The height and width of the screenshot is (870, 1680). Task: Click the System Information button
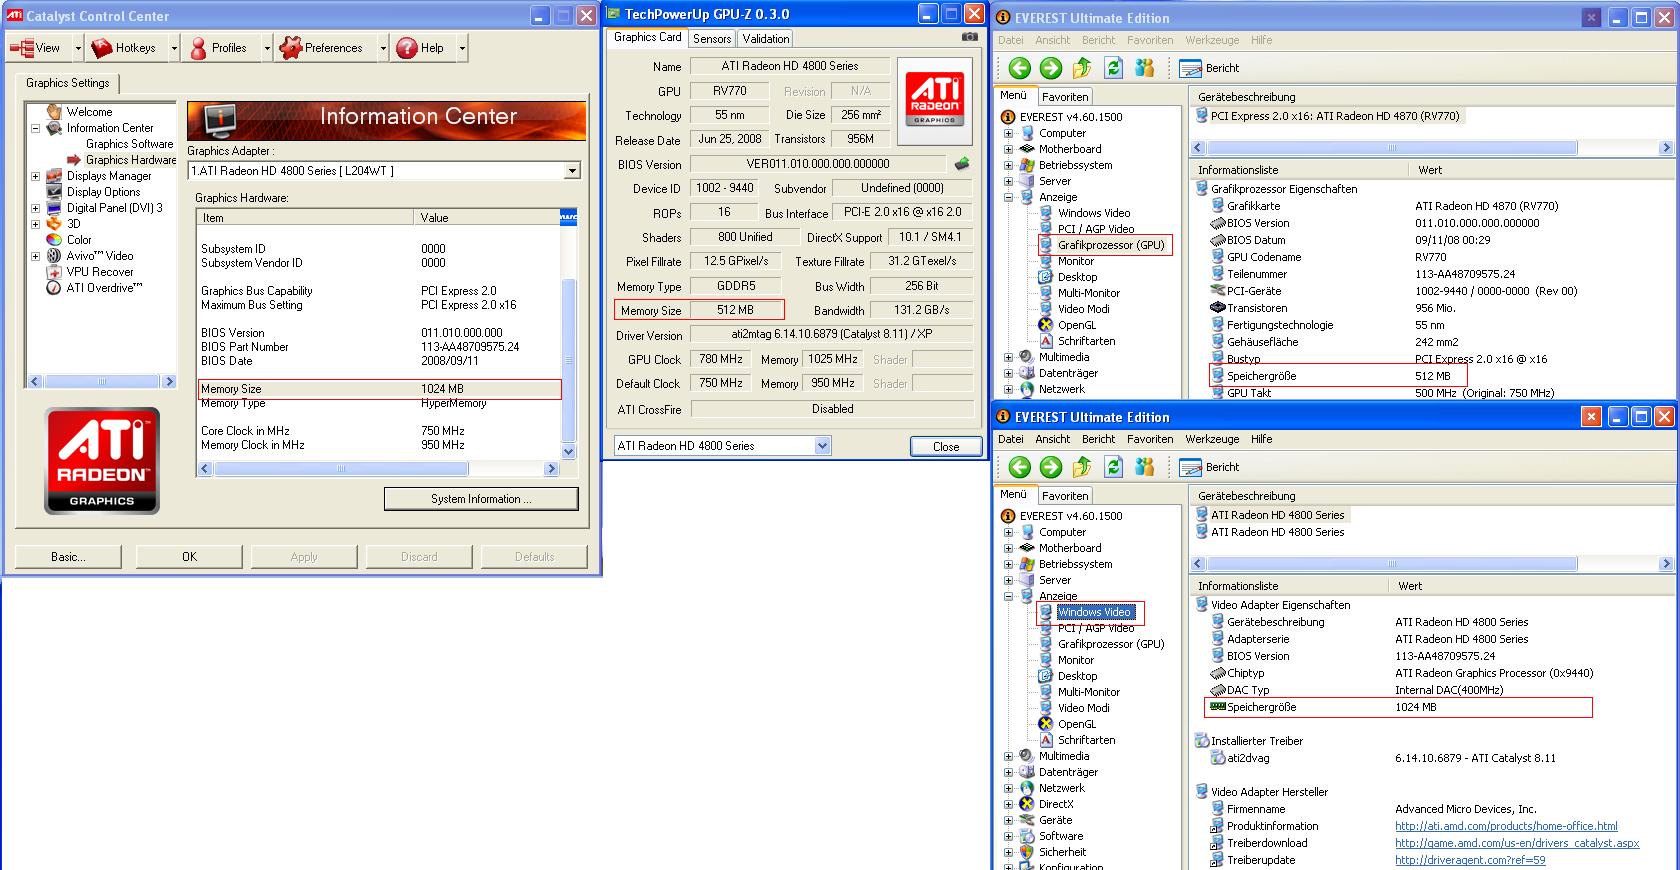click(481, 499)
